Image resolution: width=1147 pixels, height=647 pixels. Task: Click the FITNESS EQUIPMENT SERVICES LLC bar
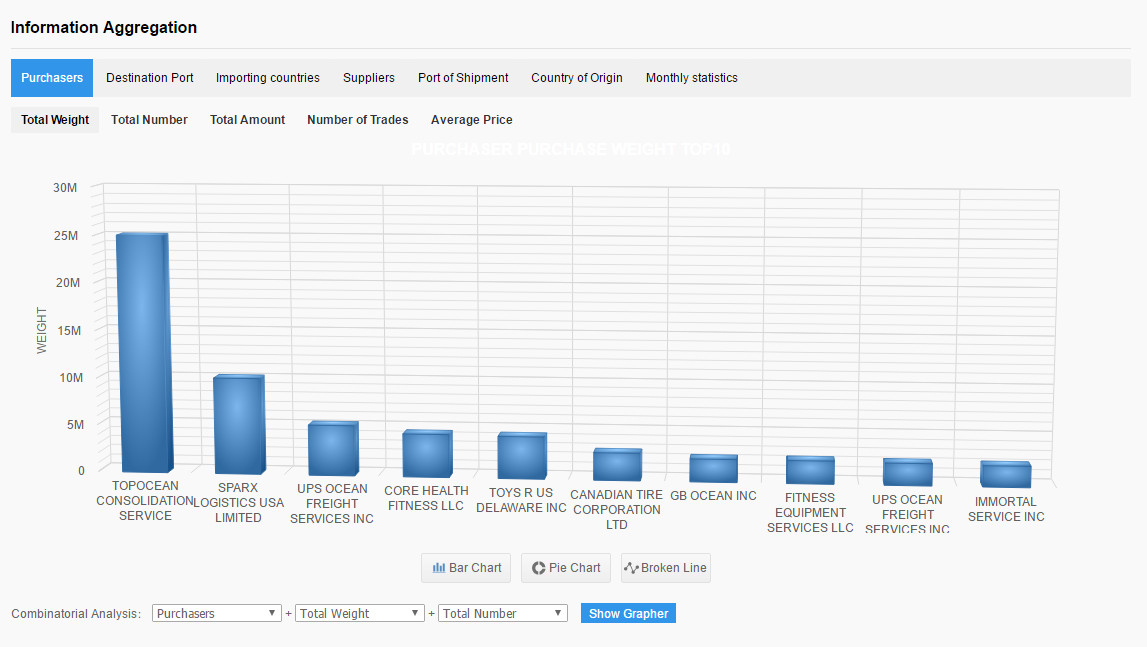click(x=811, y=470)
